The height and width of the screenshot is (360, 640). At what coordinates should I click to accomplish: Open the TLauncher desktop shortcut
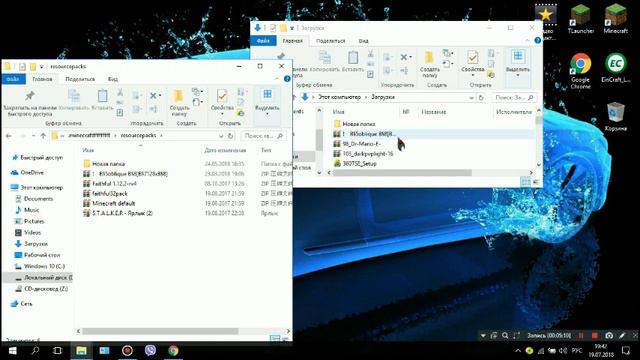[580, 18]
